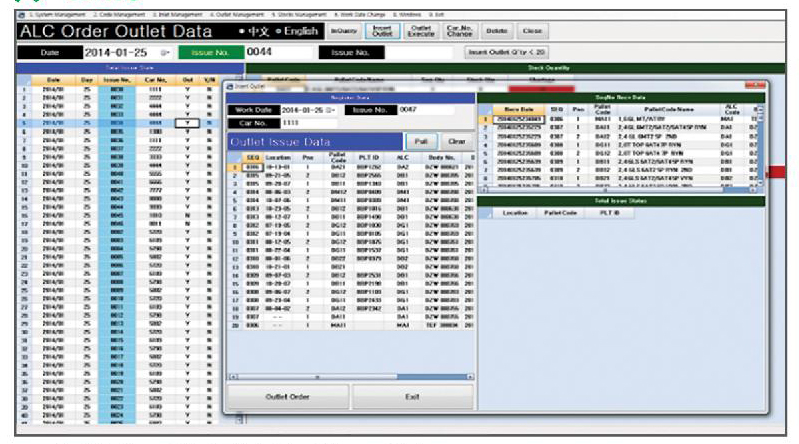Click the Issue No. field showing 0044

pos(279,52)
